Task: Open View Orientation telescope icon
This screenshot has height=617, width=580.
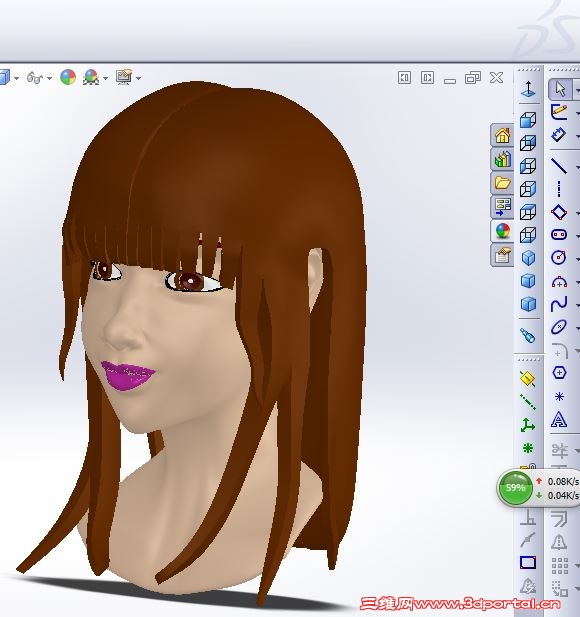Action: tap(527, 336)
